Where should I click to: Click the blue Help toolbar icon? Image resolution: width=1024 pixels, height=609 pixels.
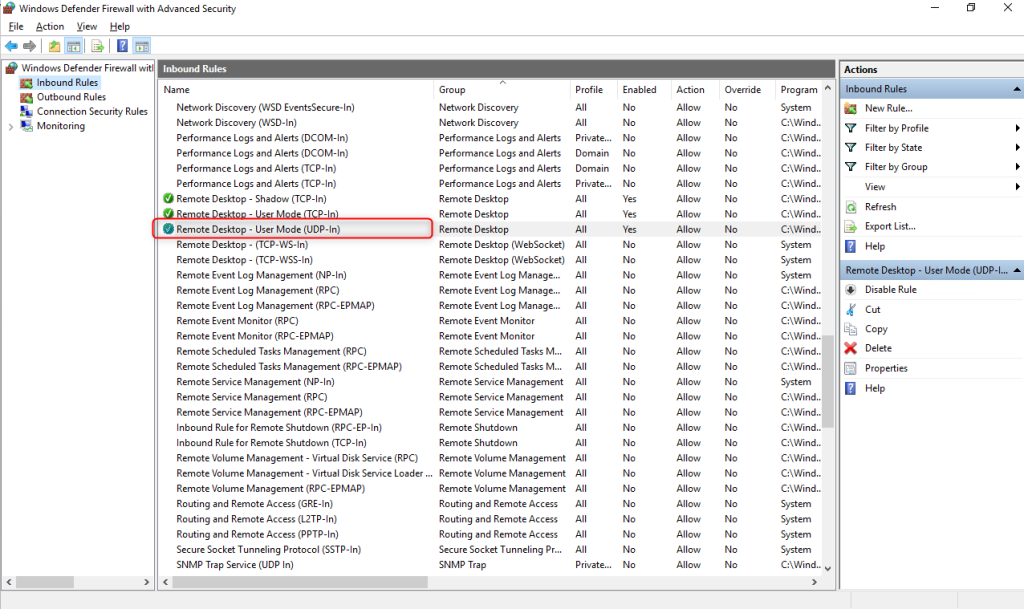(x=122, y=46)
